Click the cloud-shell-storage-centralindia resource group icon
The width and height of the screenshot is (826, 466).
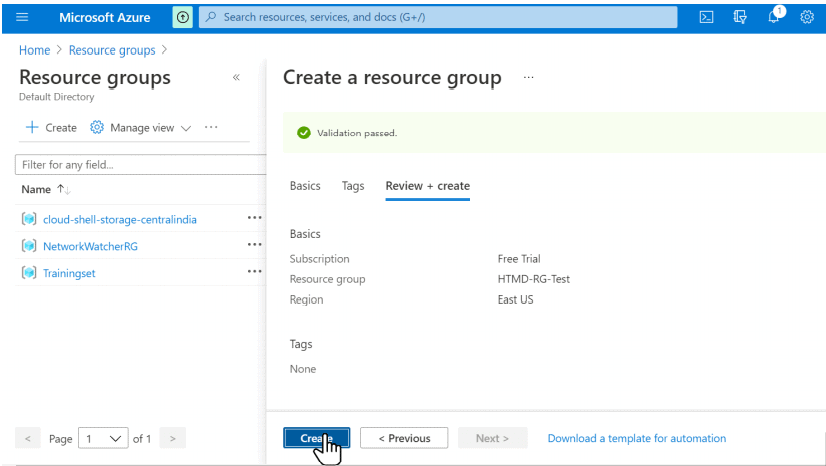[29, 219]
